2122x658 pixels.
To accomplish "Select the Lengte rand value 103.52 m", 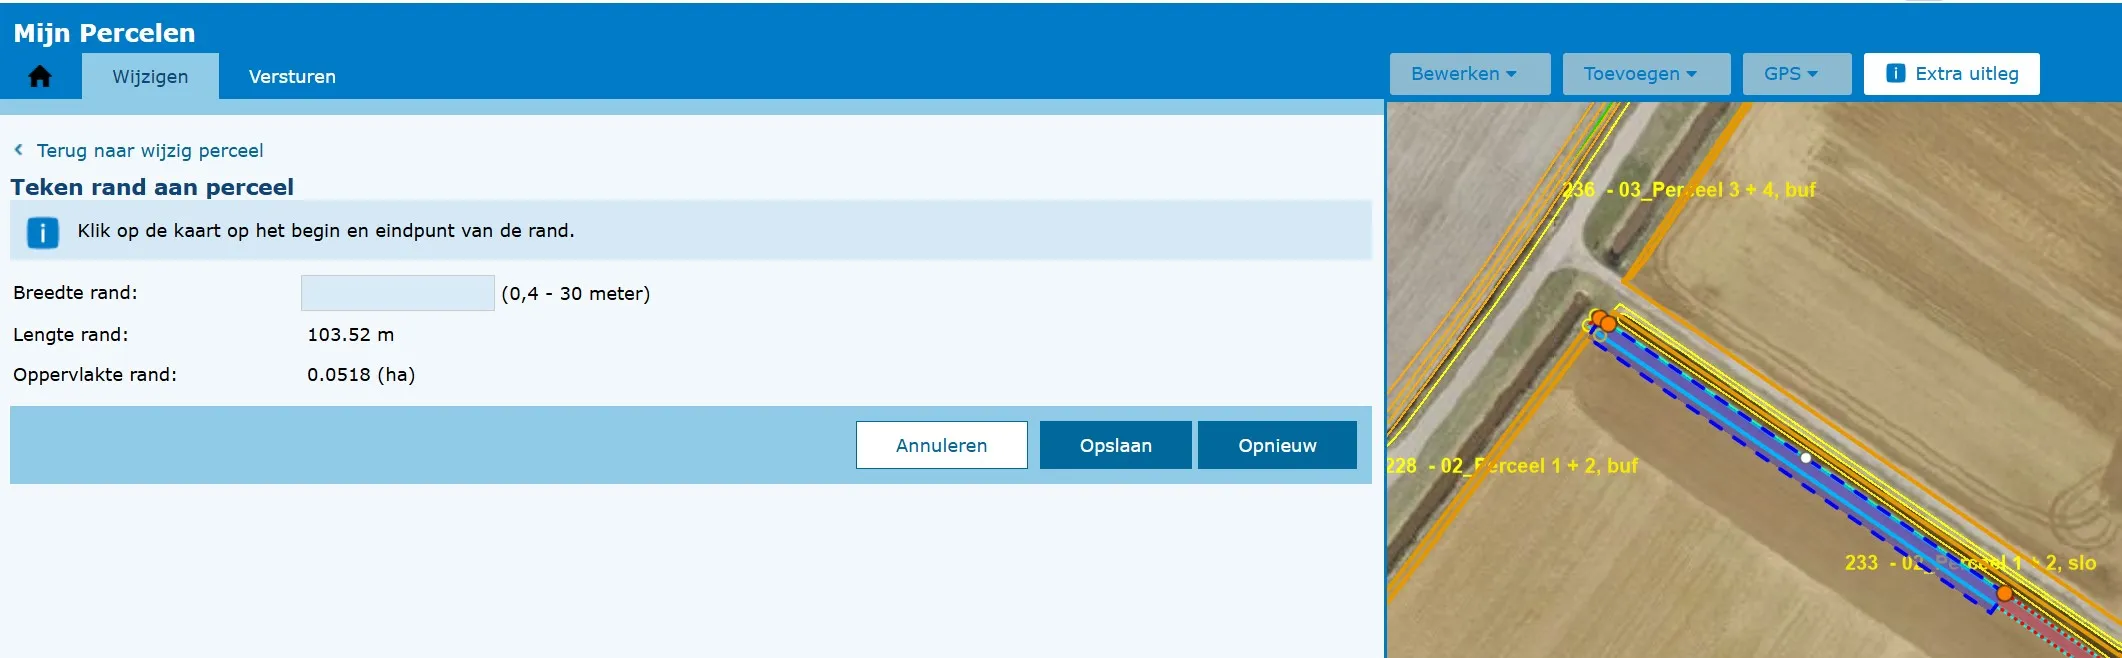I will (x=350, y=335).
